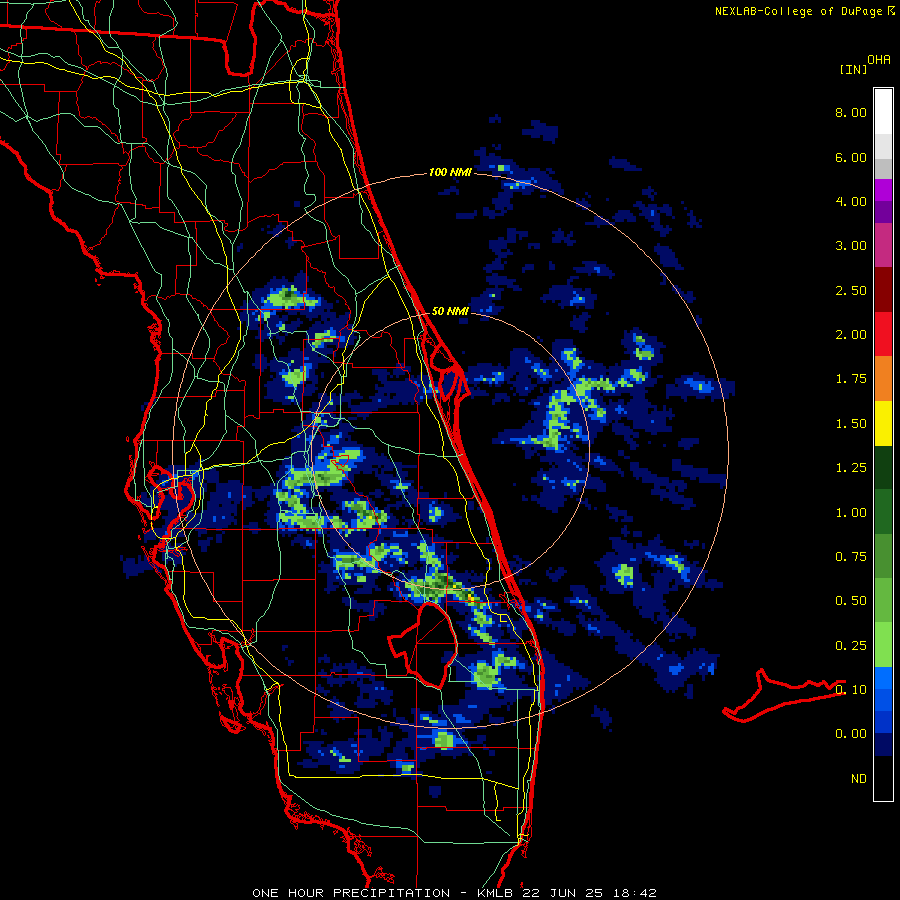Click the 2.00 legend value
Screen dimensions: 900x900
pyautogui.click(x=851, y=335)
